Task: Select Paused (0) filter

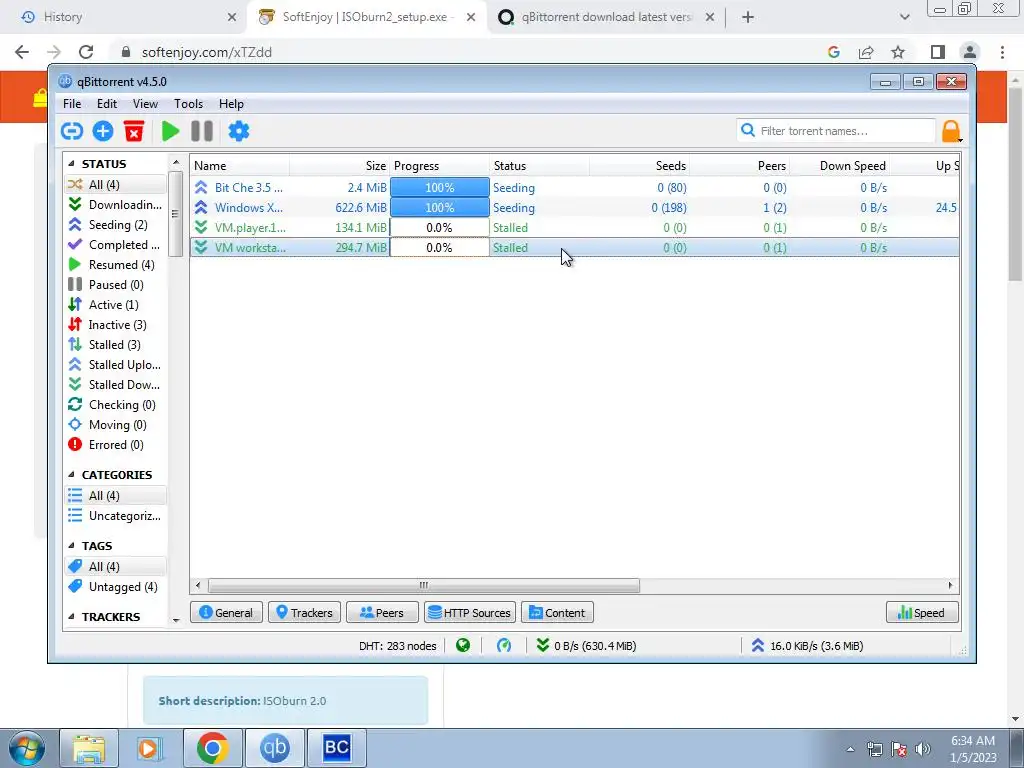Action: pos(116,285)
